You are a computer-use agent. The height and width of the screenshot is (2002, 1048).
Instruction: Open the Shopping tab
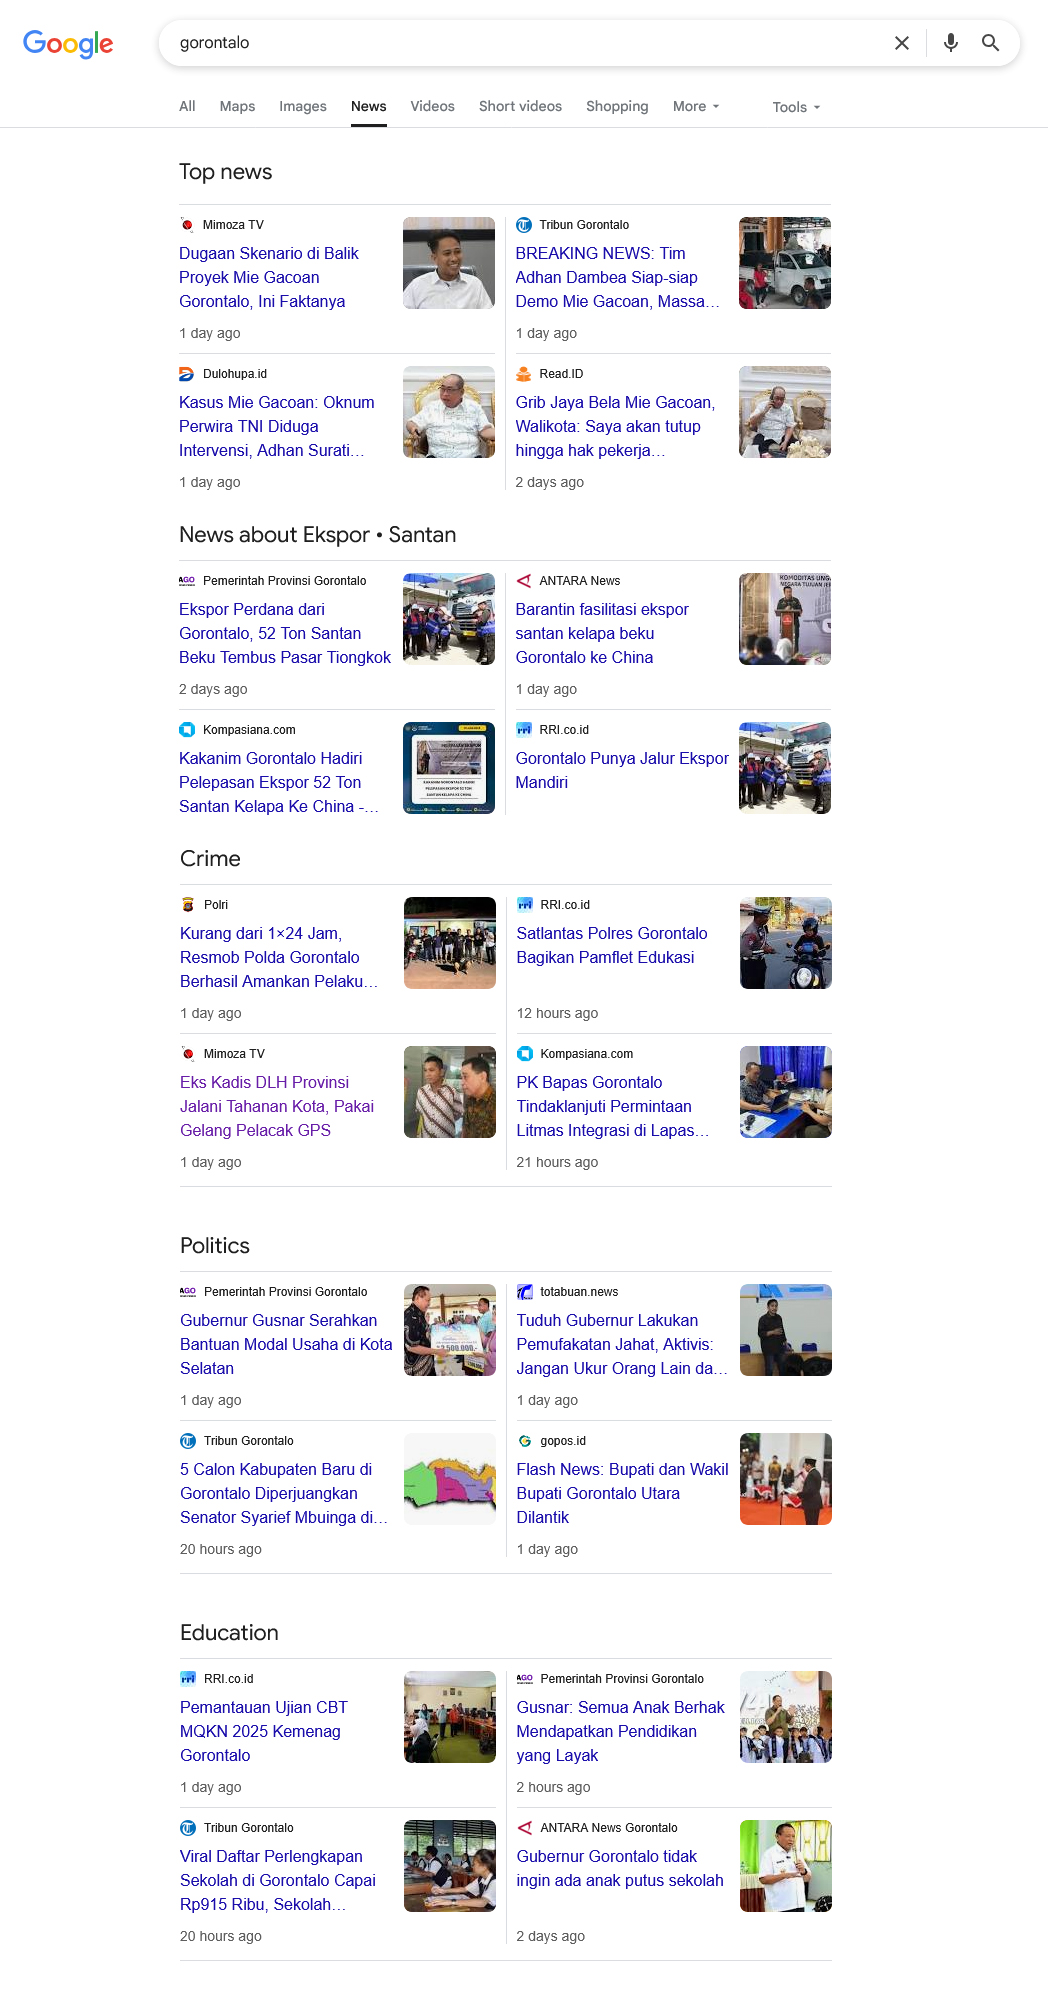click(617, 106)
